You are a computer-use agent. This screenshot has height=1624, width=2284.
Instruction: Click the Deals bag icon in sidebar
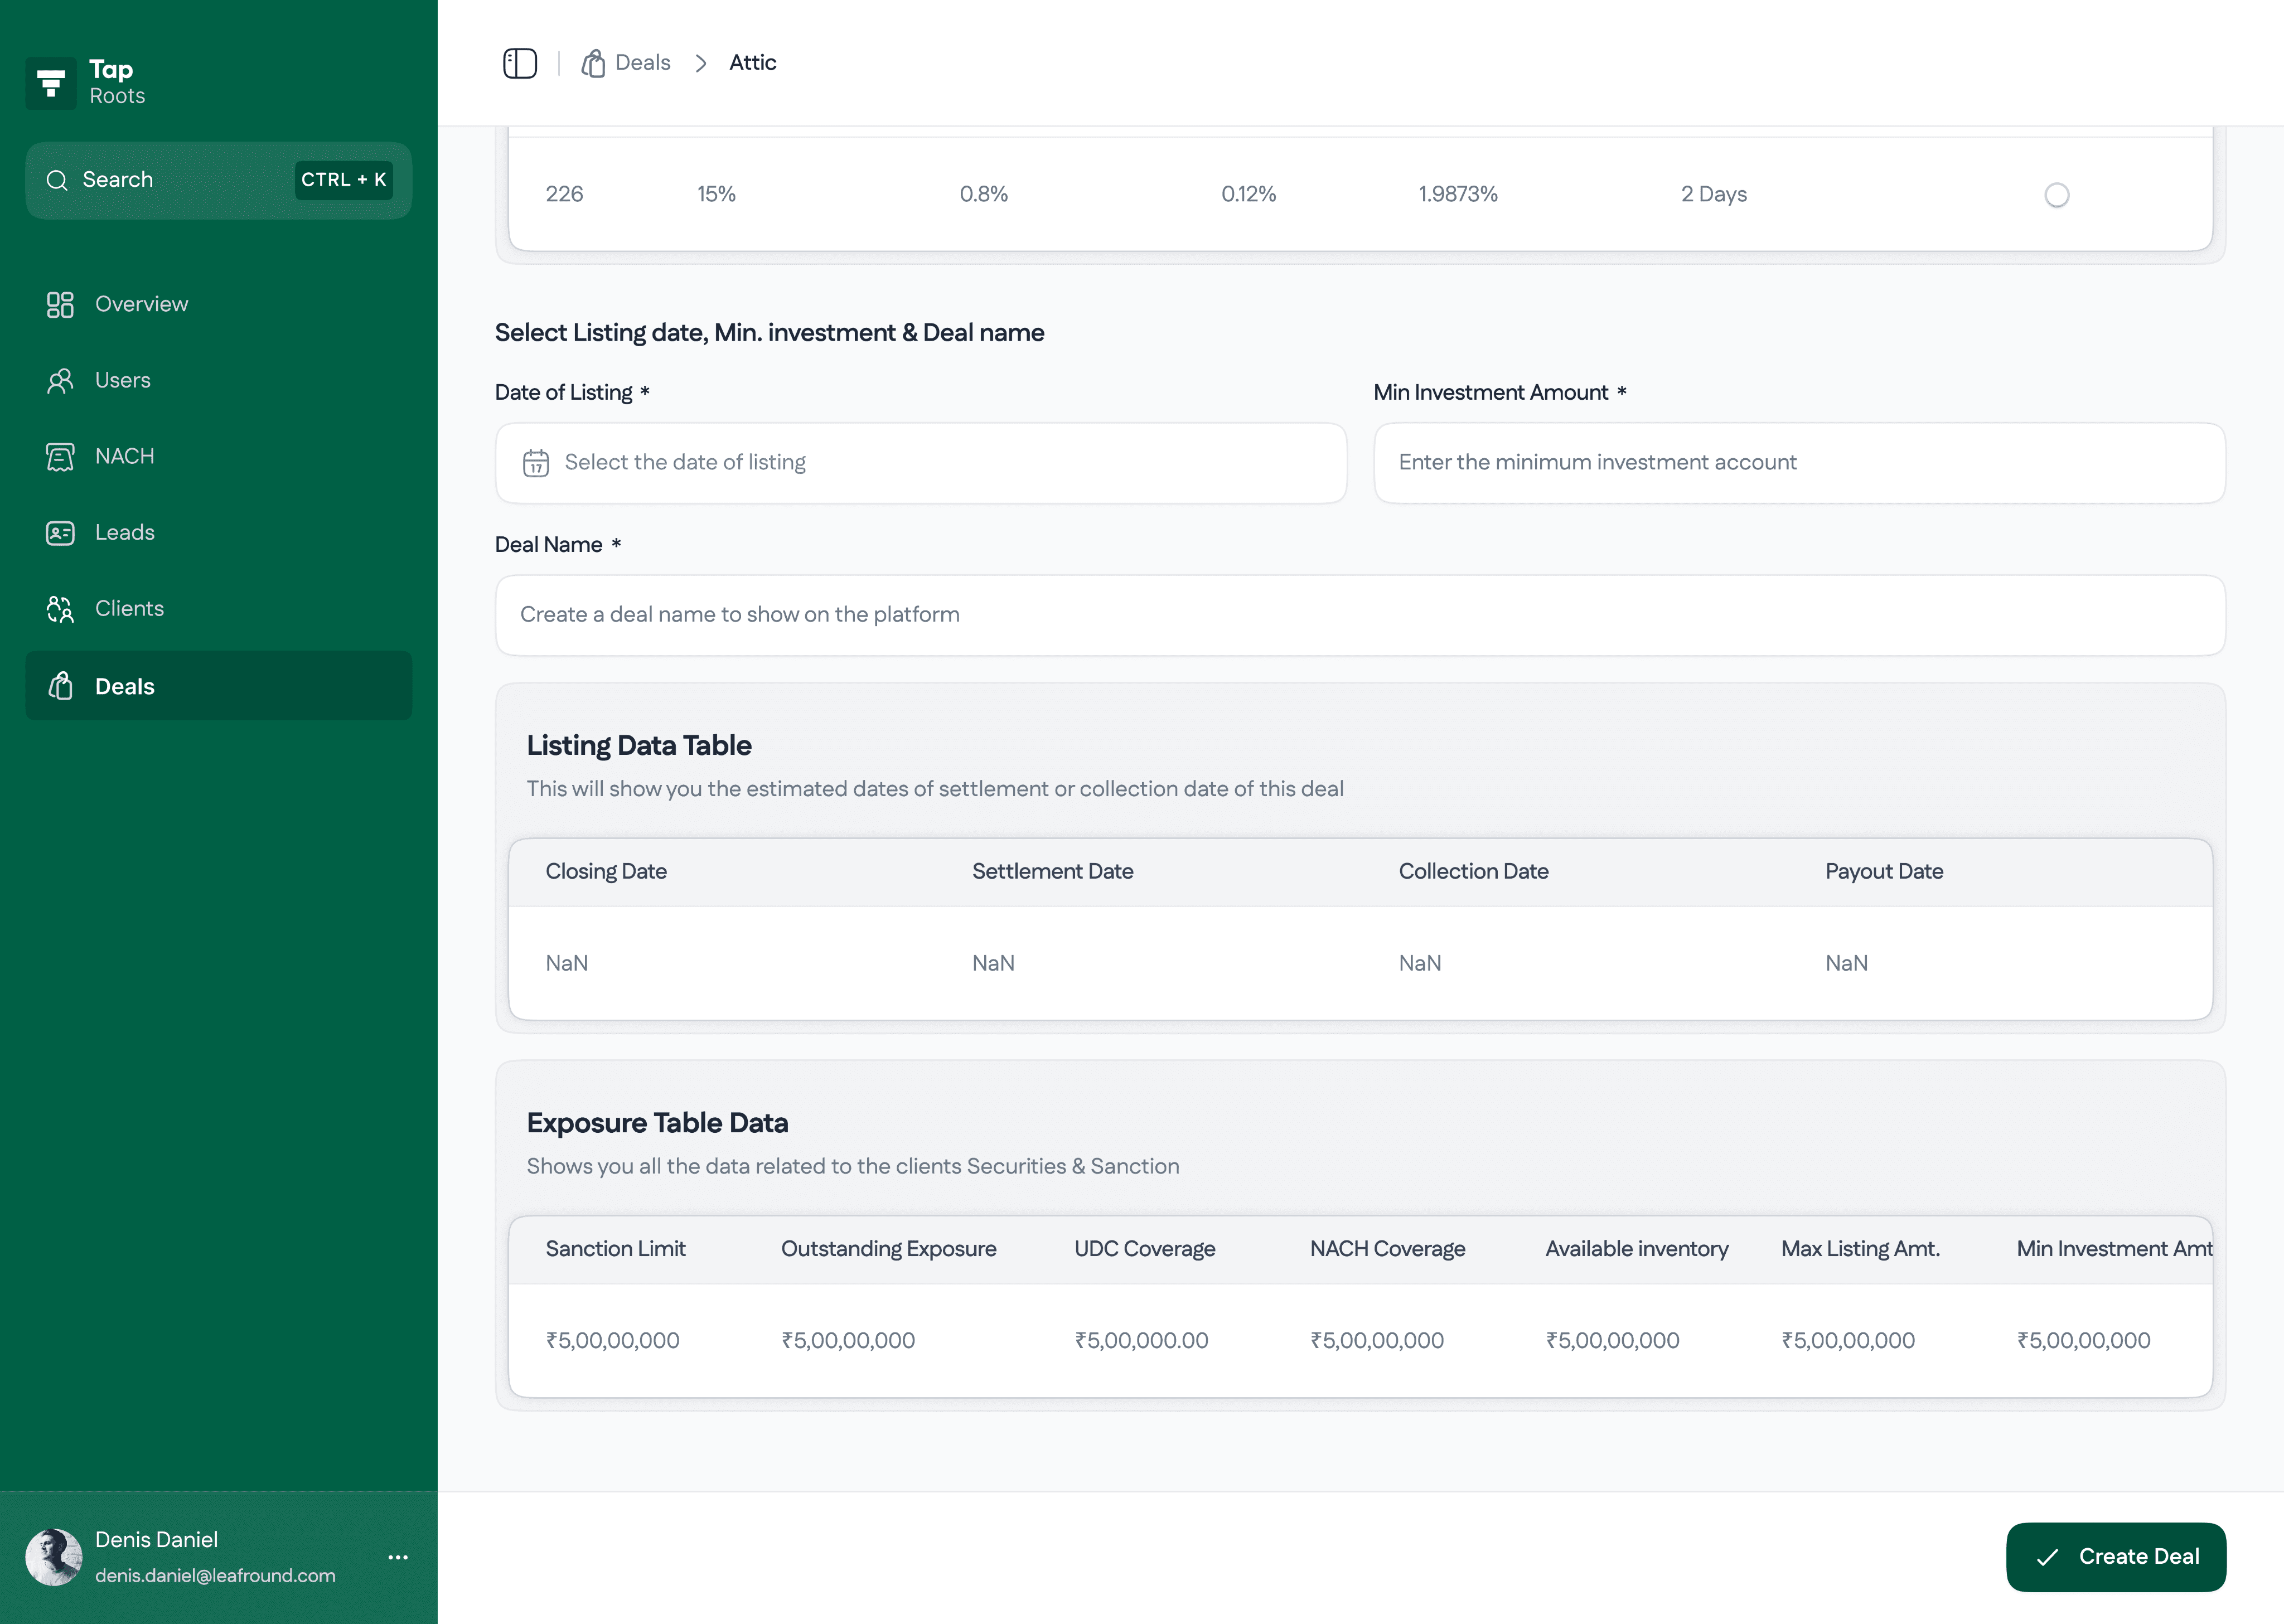[x=61, y=686]
